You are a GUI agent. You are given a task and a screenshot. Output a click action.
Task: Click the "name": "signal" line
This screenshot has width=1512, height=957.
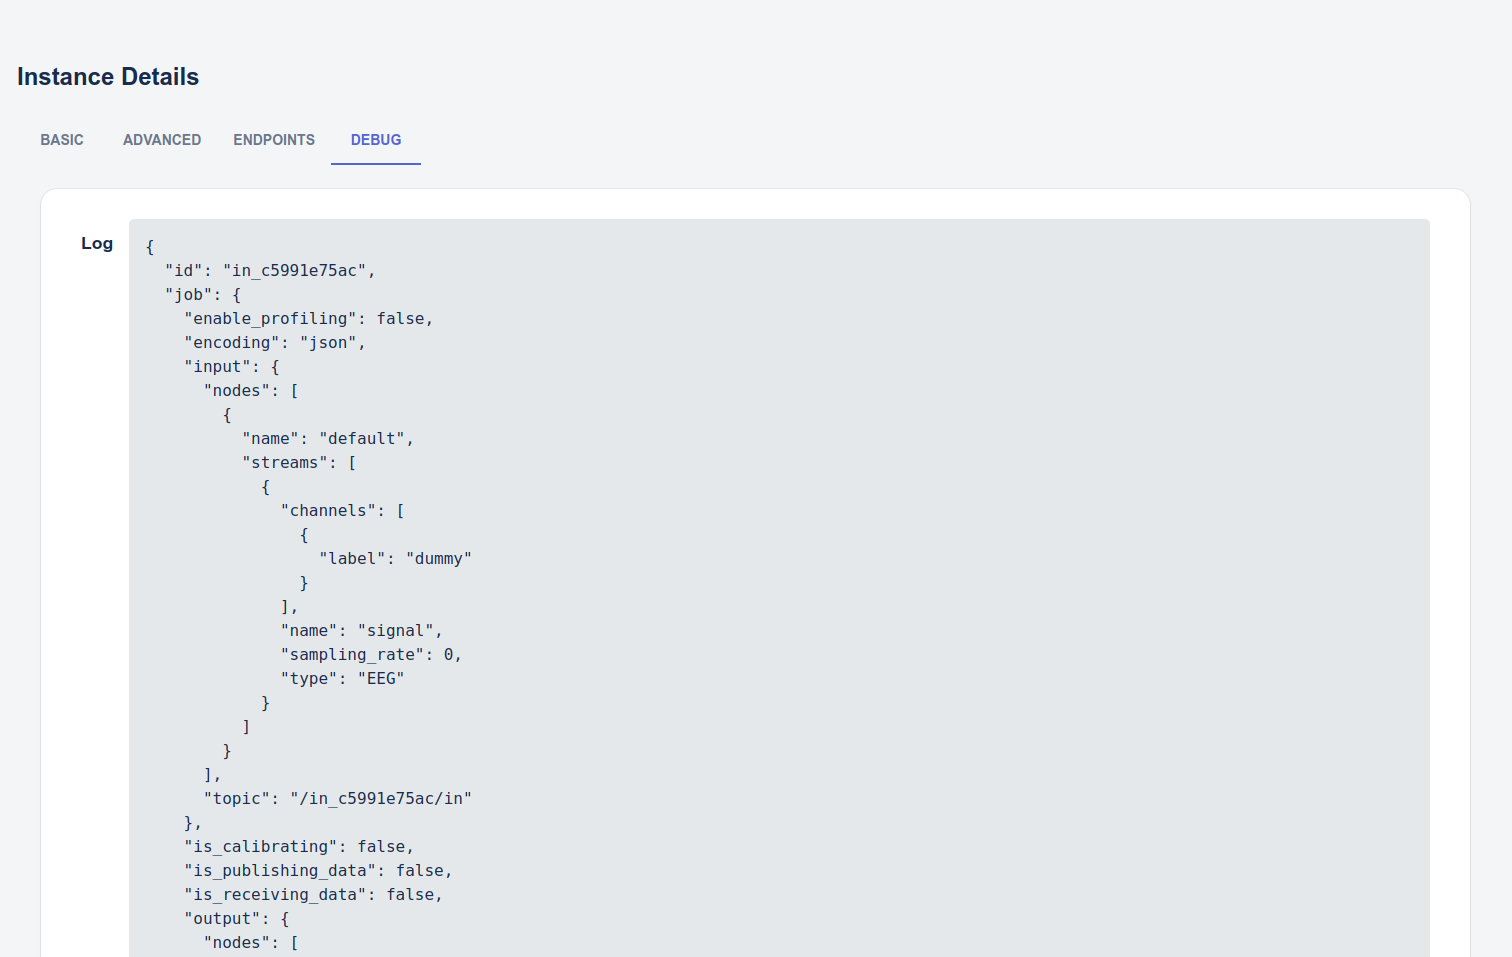click(362, 631)
